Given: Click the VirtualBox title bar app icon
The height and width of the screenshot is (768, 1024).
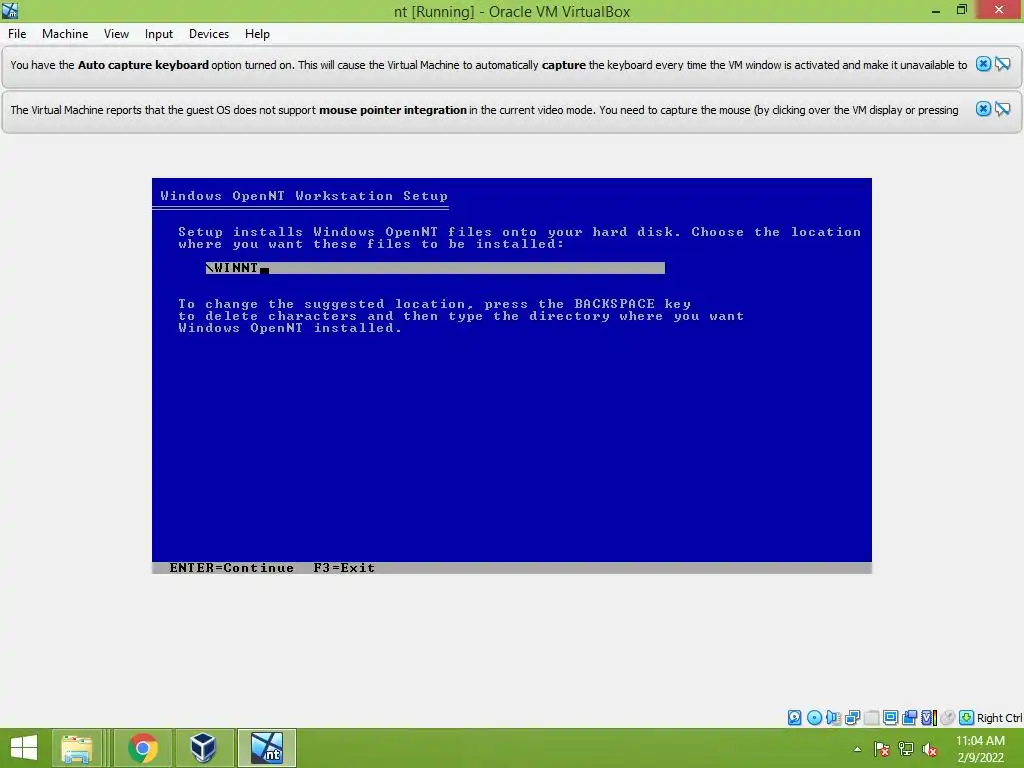Looking at the screenshot, I should (10, 10).
